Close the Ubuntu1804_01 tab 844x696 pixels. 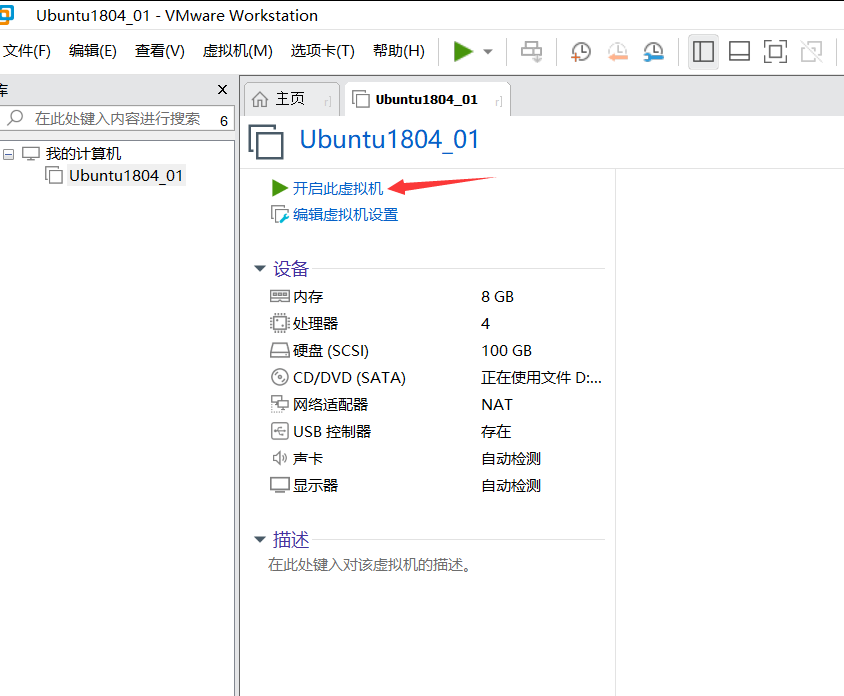click(x=499, y=101)
